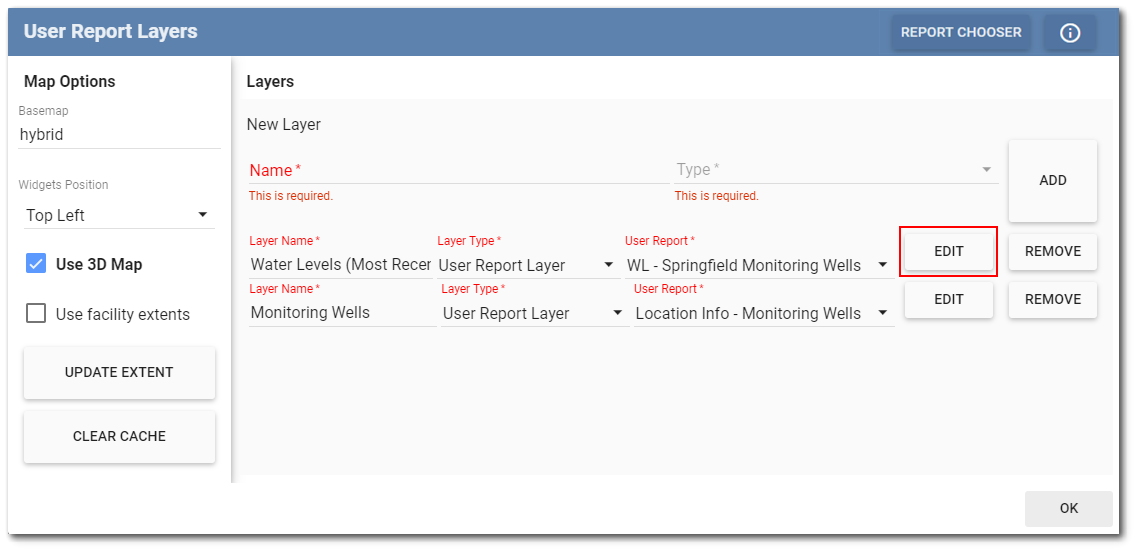
Task: Click the Update Extent button
Action: click(x=119, y=372)
